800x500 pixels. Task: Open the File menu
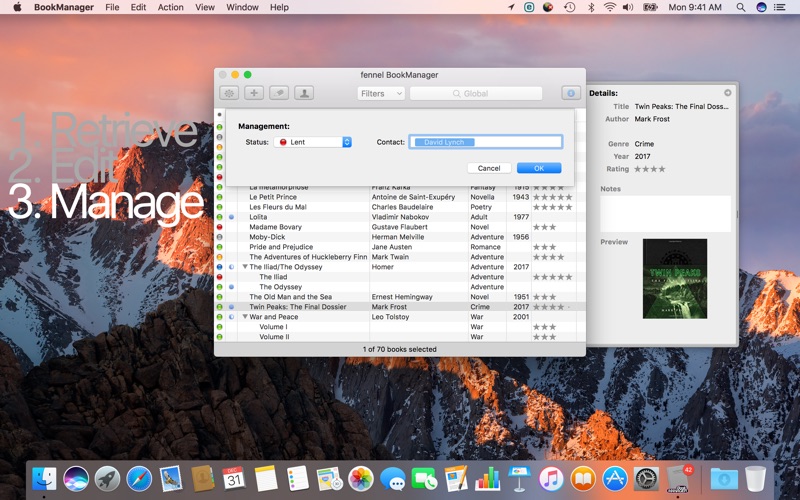point(112,7)
